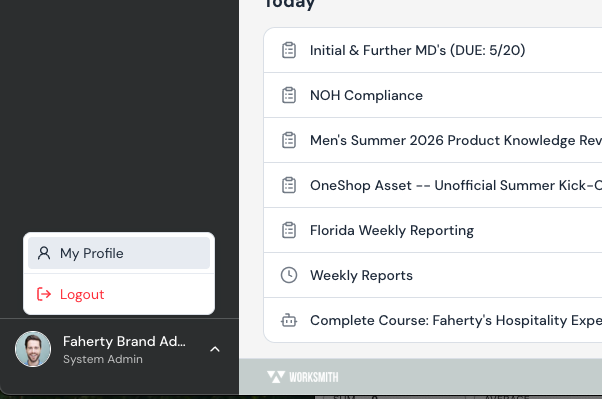Open Men's Summer 2026 Product Knowledge task
The image size is (602, 399).
tap(433, 140)
